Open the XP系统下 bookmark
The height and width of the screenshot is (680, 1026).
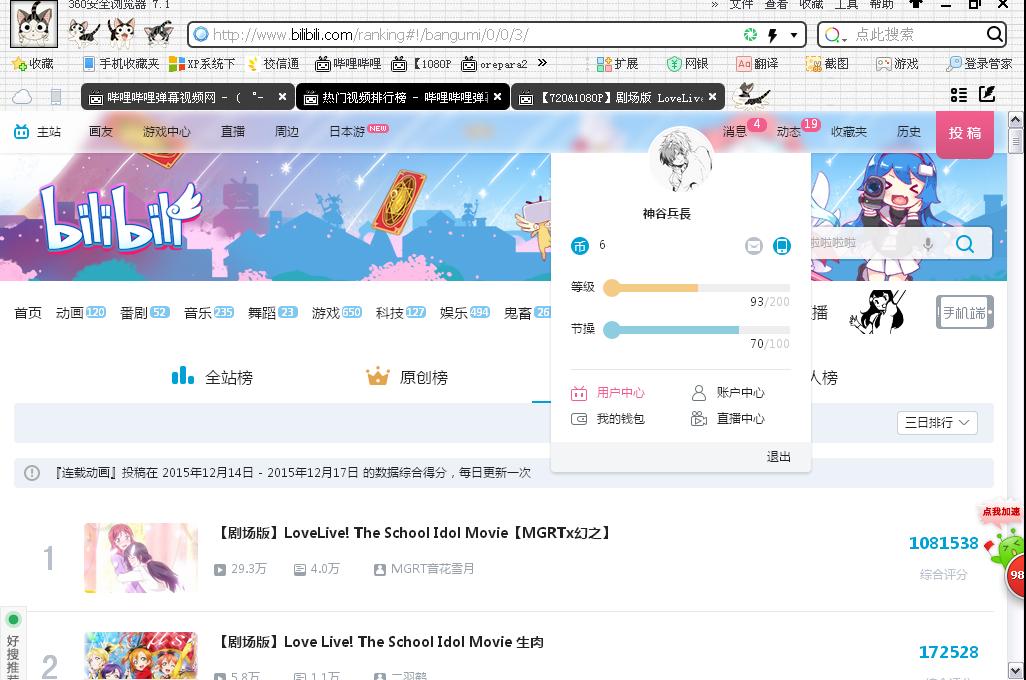(x=202, y=63)
